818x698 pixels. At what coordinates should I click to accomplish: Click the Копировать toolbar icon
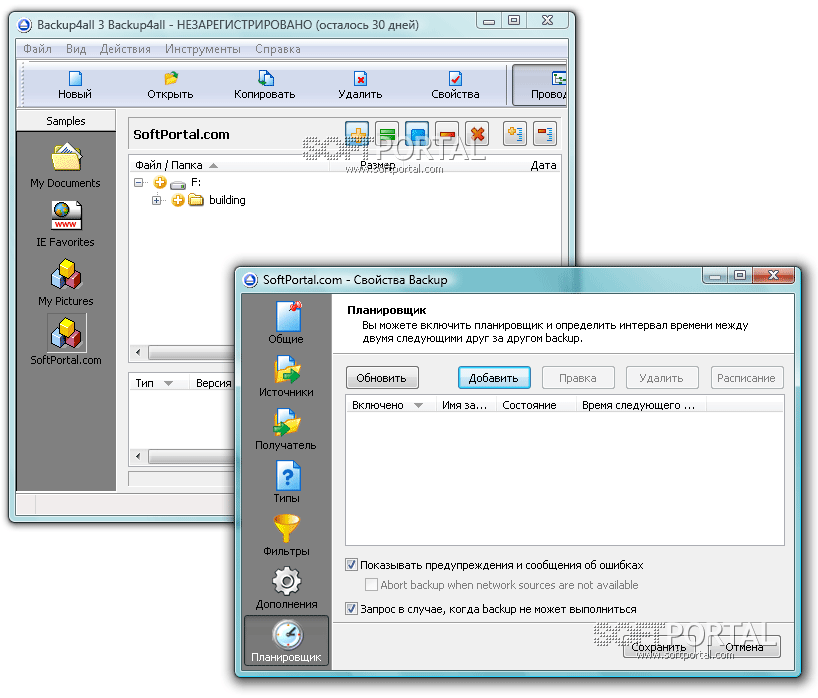tap(264, 86)
